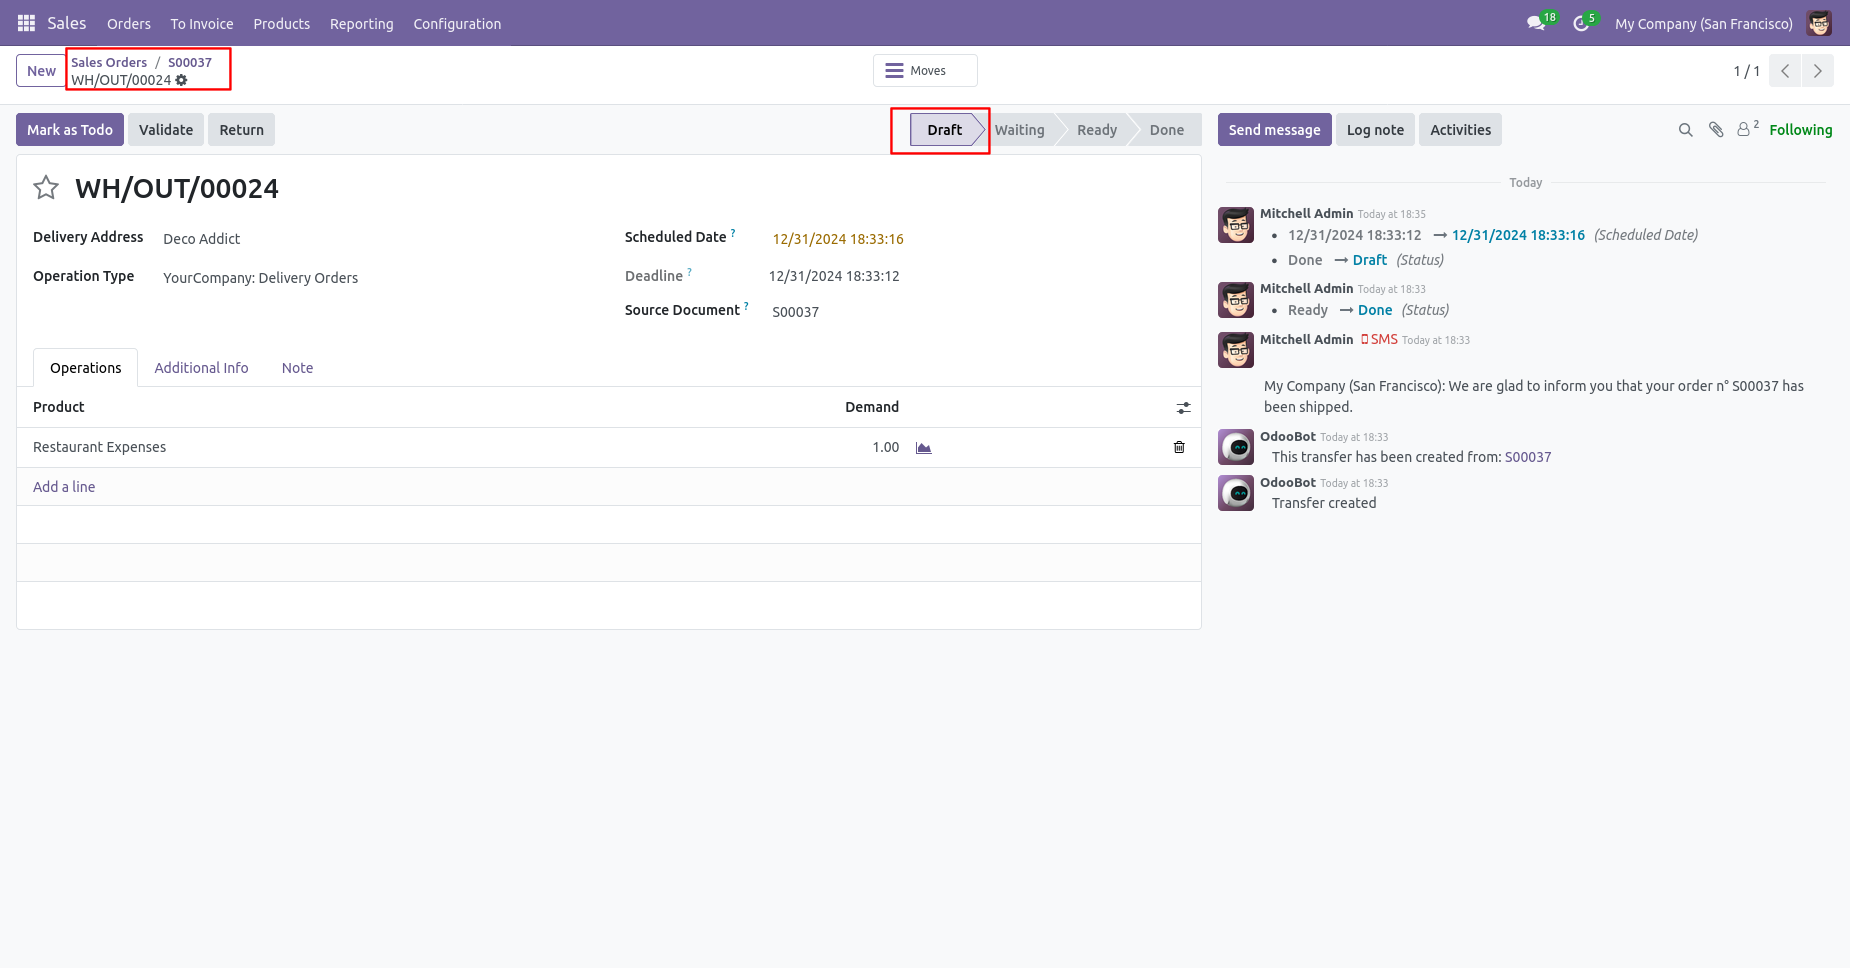Open the S00037 breadcrumb link
Viewport: 1850px width, 968px height.
pos(190,62)
